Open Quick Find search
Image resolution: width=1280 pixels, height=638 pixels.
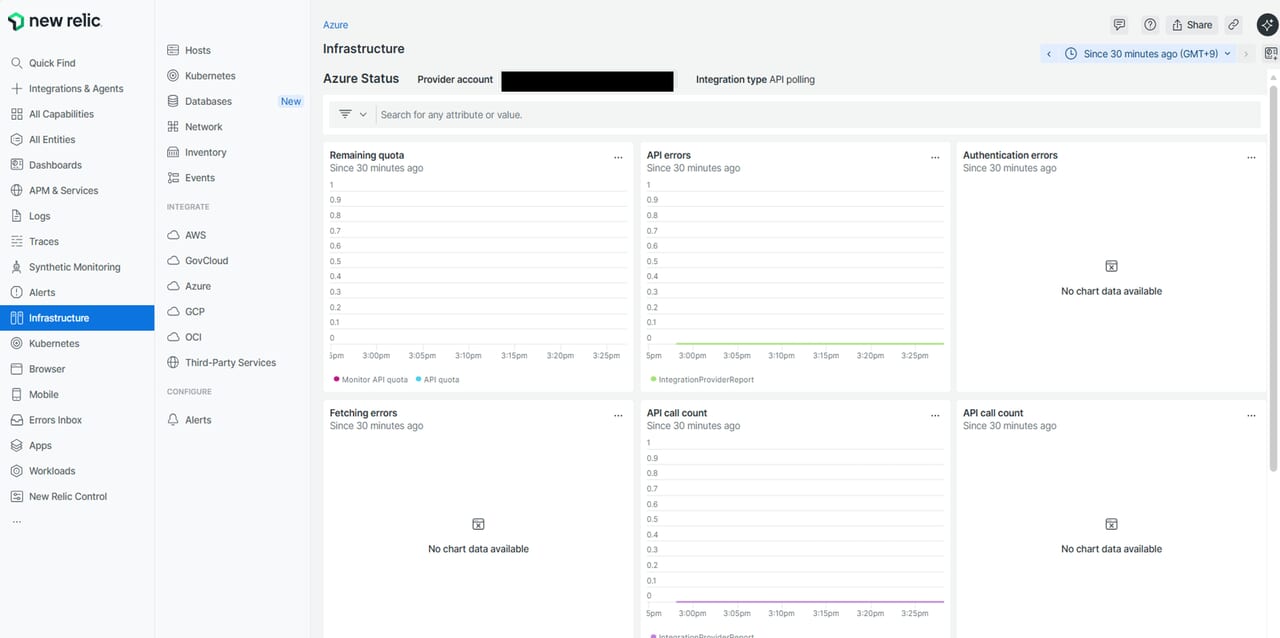tap(52, 63)
